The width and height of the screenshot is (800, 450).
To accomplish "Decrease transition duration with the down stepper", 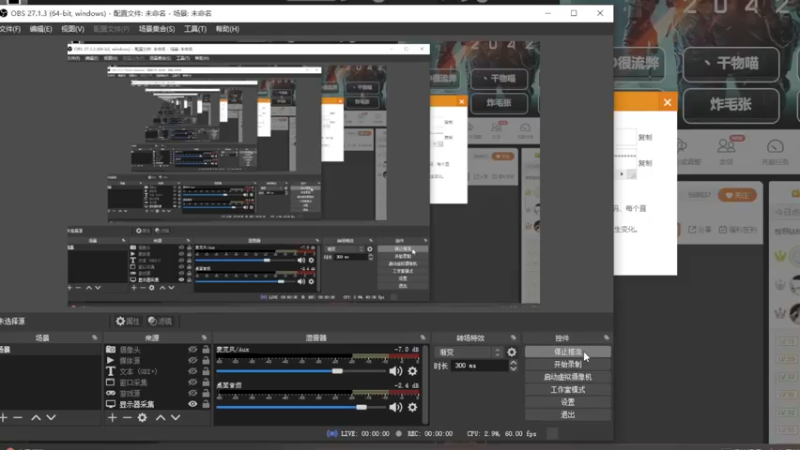I will coord(513,368).
